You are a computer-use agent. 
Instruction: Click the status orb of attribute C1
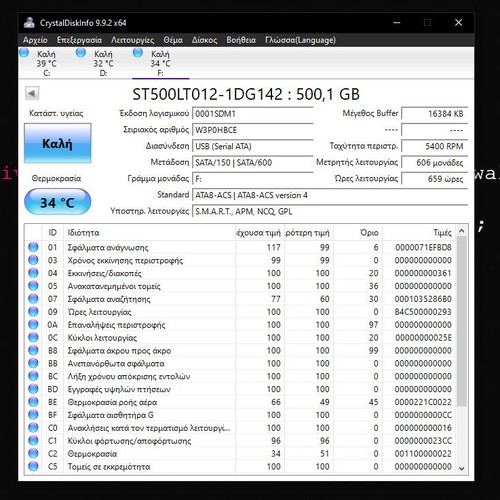[x=33, y=440]
